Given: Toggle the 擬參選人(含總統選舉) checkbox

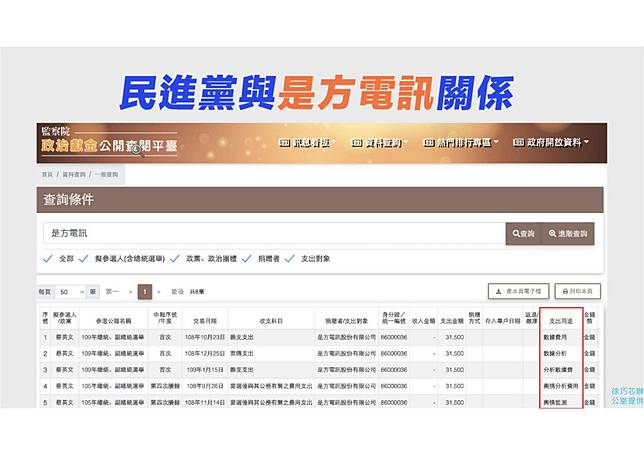Looking at the screenshot, I should click(x=84, y=259).
